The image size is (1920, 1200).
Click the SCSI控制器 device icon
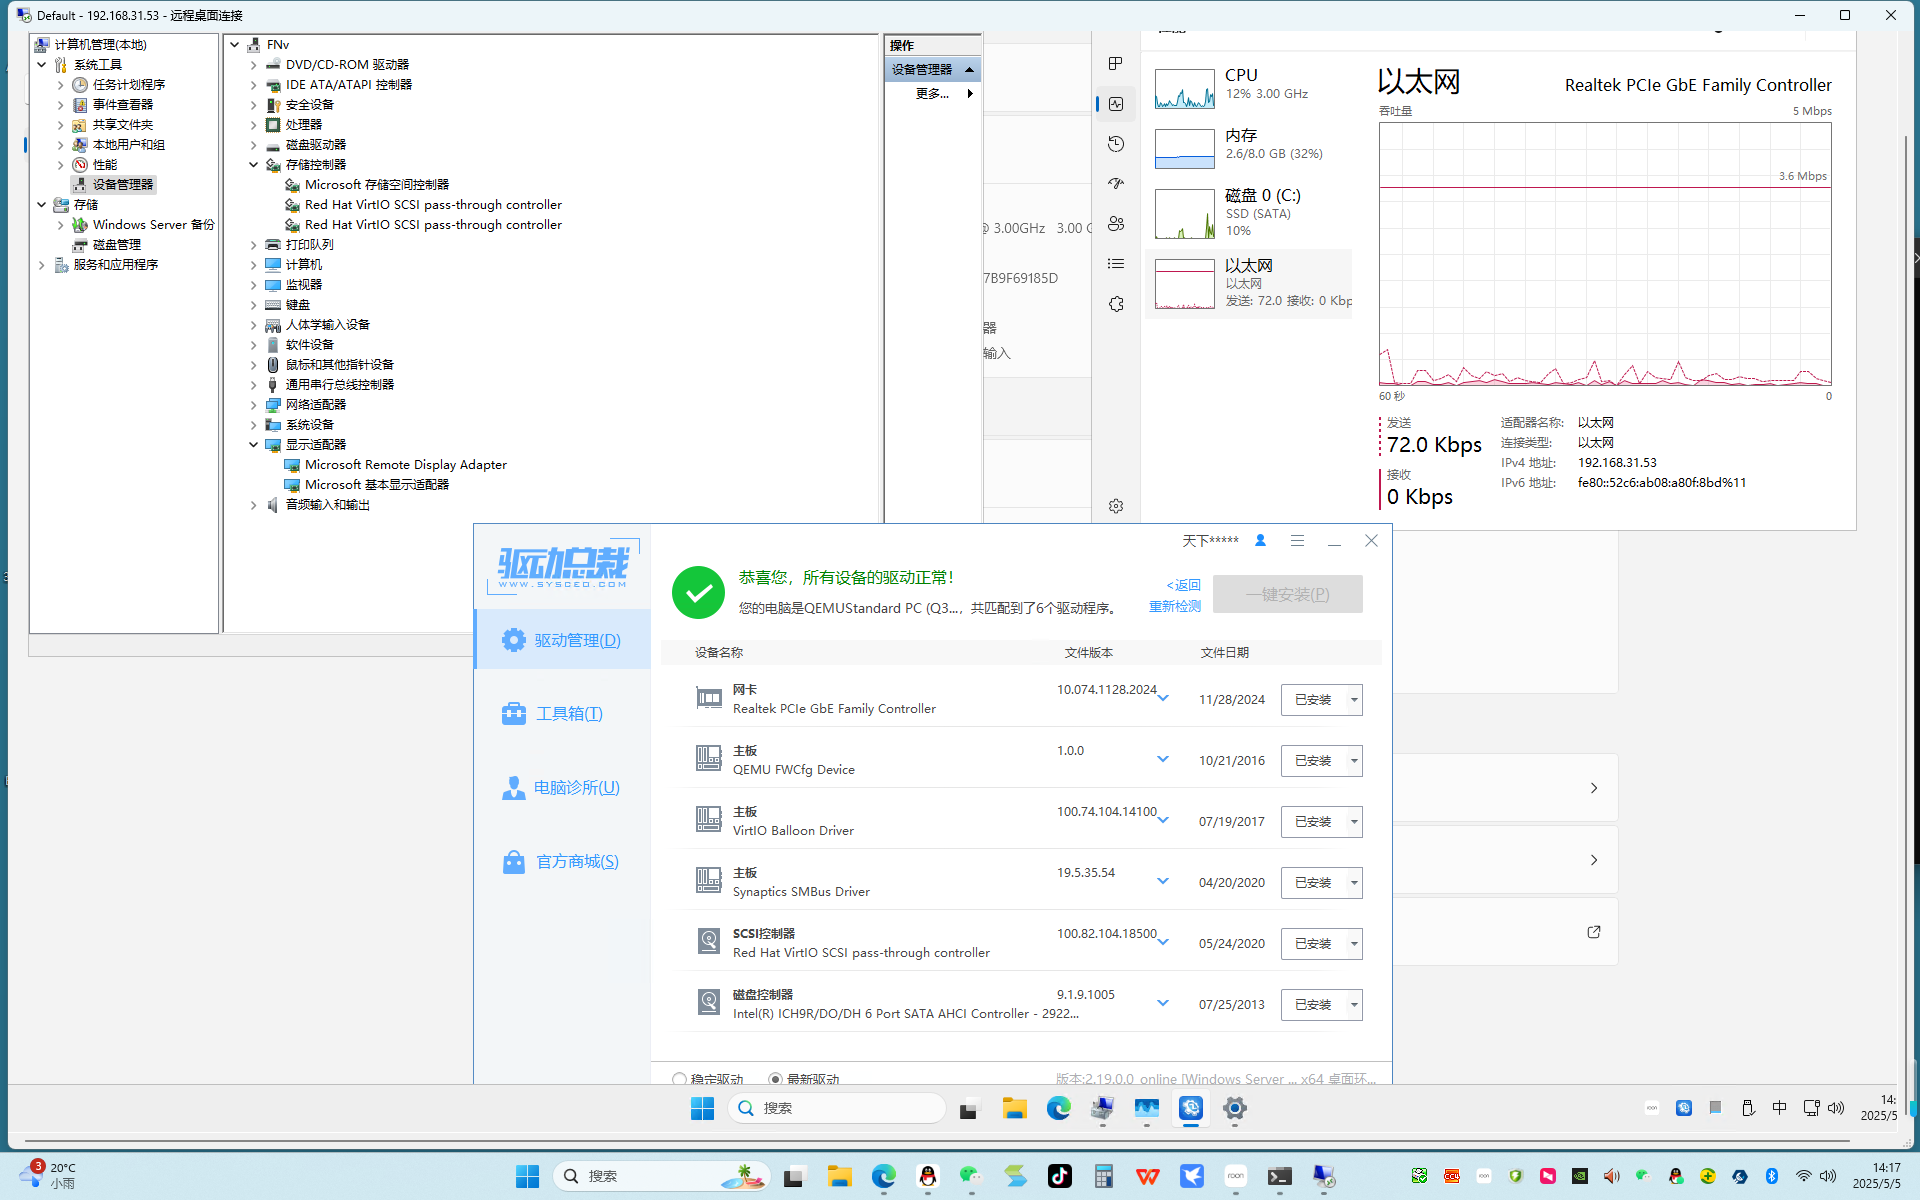click(x=709, y=941)
